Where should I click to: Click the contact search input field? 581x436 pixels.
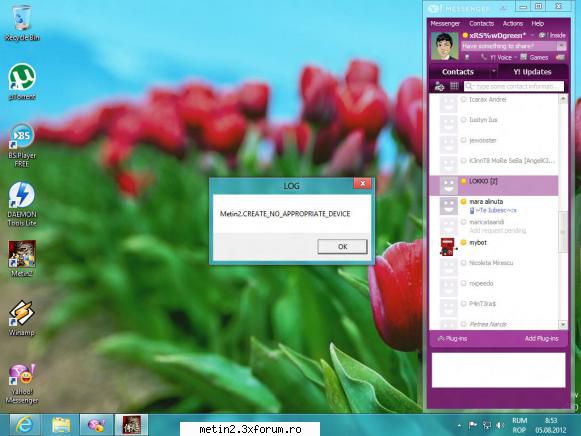tap(514, 86)
